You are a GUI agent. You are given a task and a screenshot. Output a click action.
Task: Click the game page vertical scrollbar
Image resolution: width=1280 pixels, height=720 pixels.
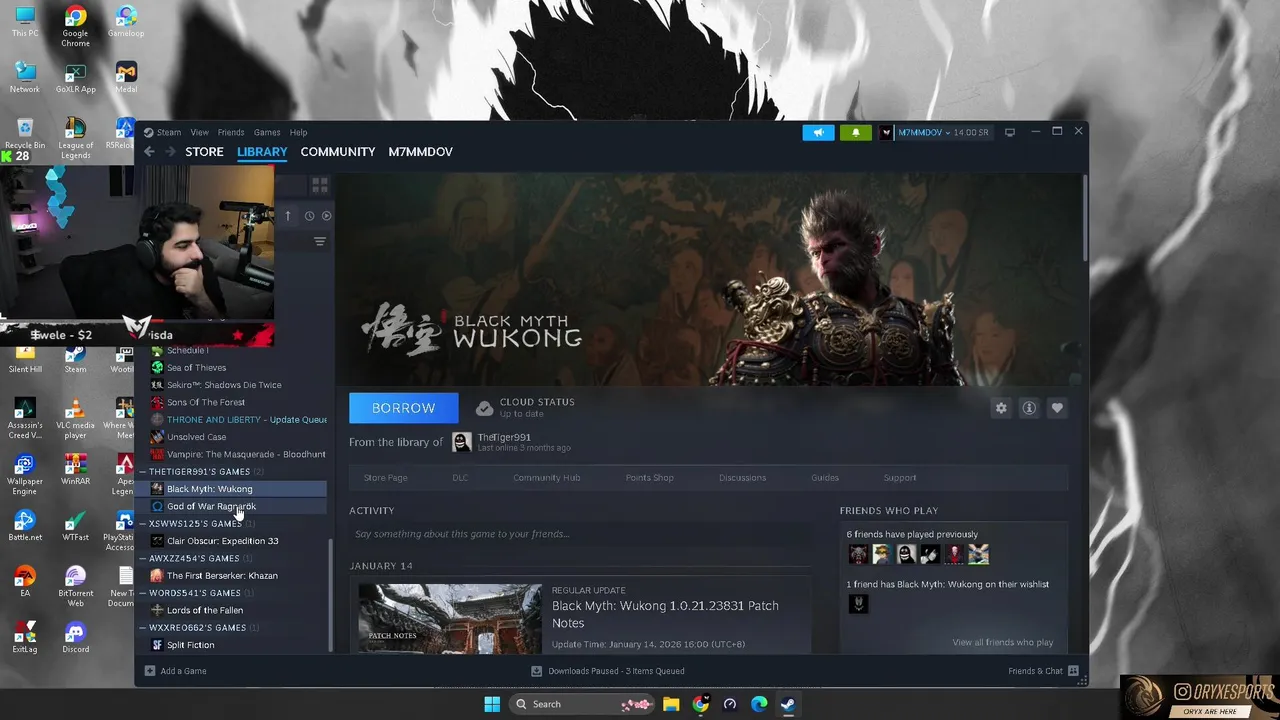[1085, 220]
